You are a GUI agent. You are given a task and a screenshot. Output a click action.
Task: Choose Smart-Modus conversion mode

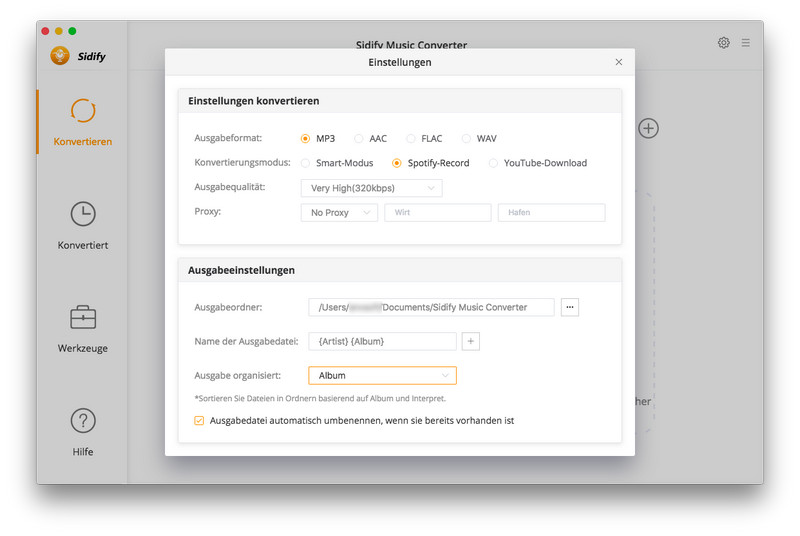tap(305, 163)
